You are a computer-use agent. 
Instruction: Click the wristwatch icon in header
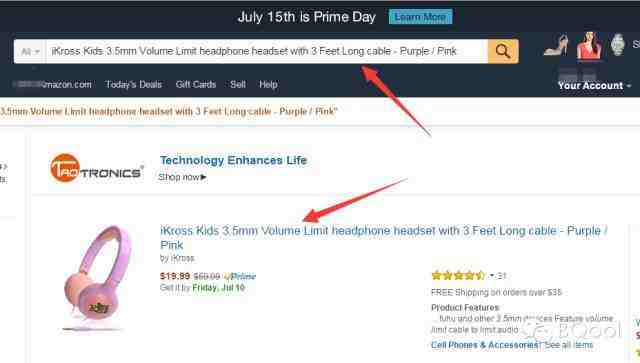618,45
